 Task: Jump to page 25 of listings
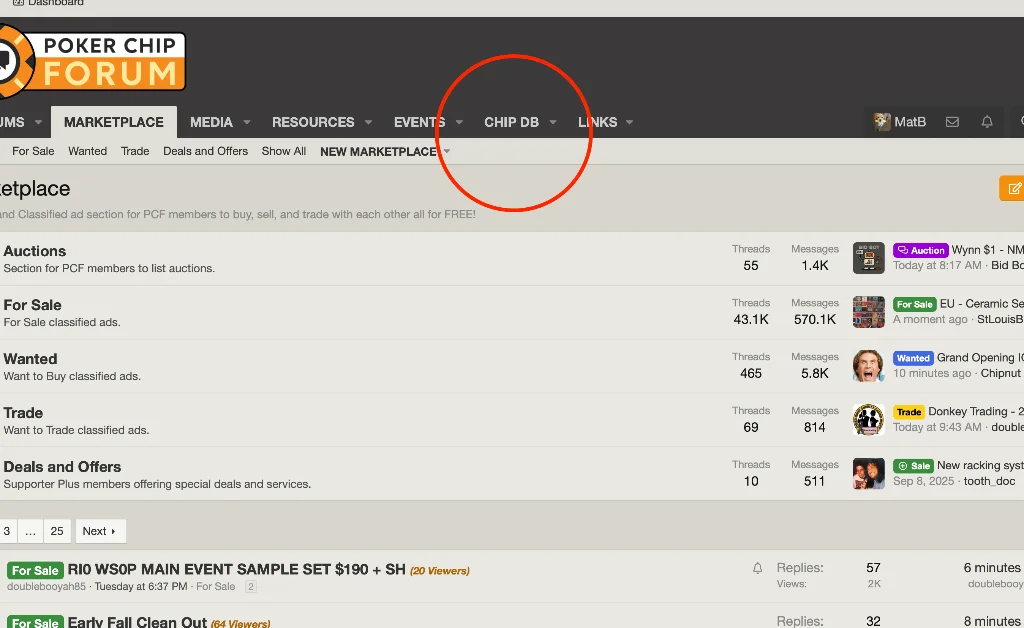(57, 531)
